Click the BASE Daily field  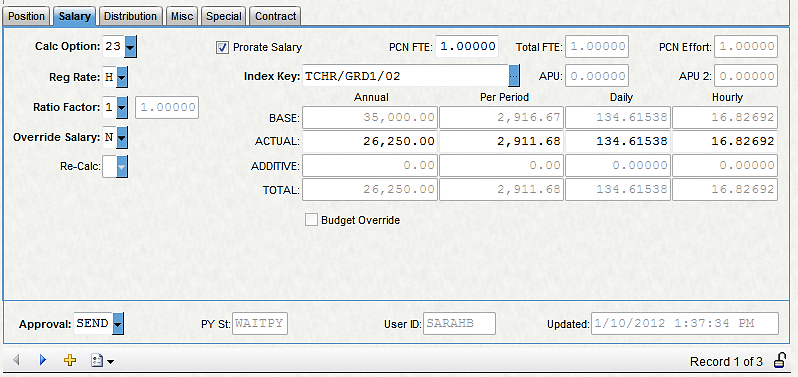[618, 118]
